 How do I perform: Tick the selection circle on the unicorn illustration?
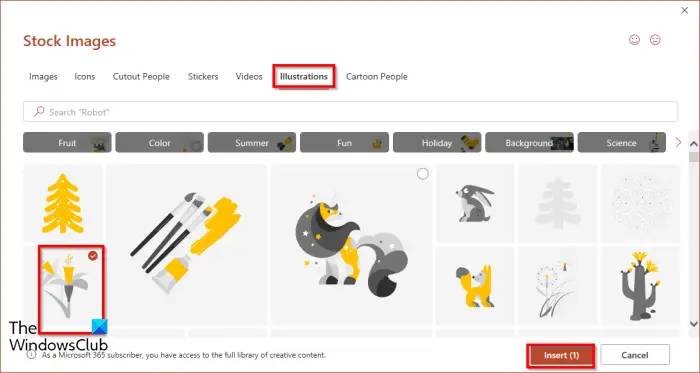pos(423,174)
